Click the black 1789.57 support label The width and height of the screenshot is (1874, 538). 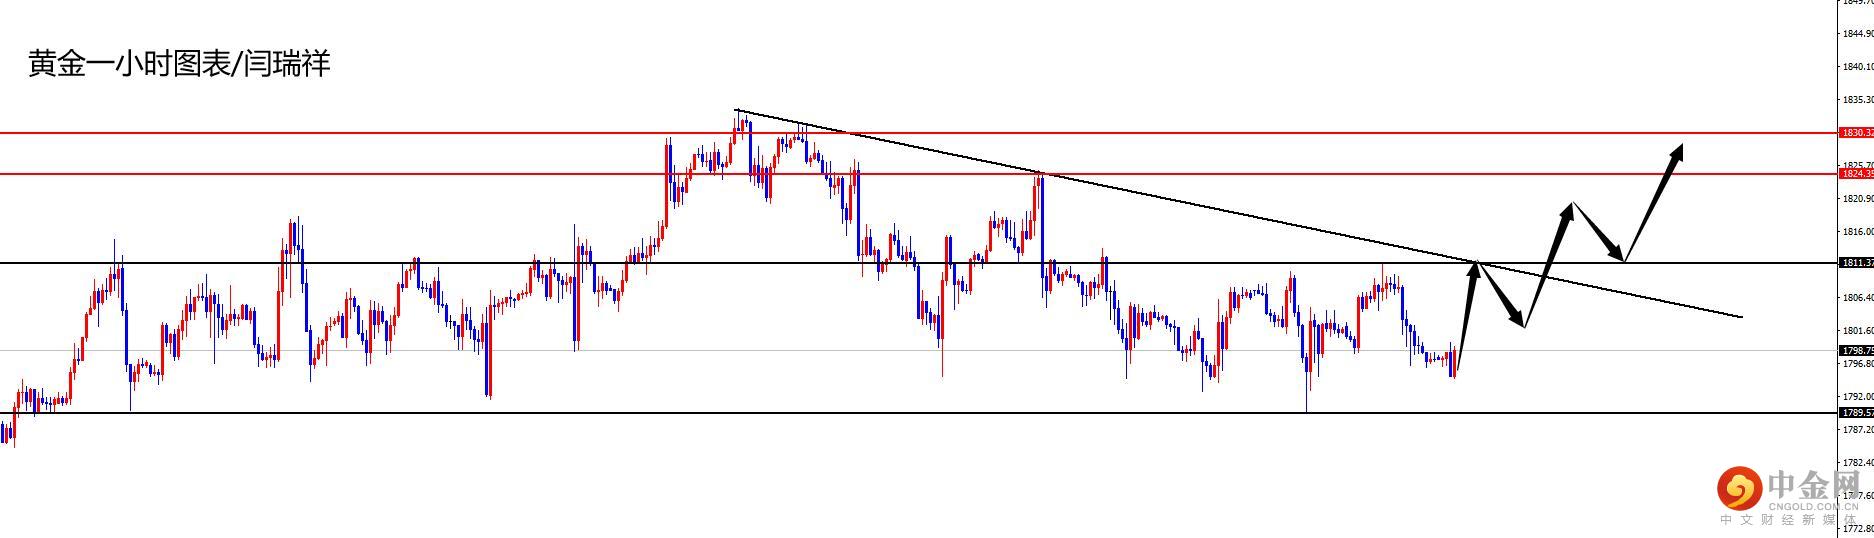1856,412
